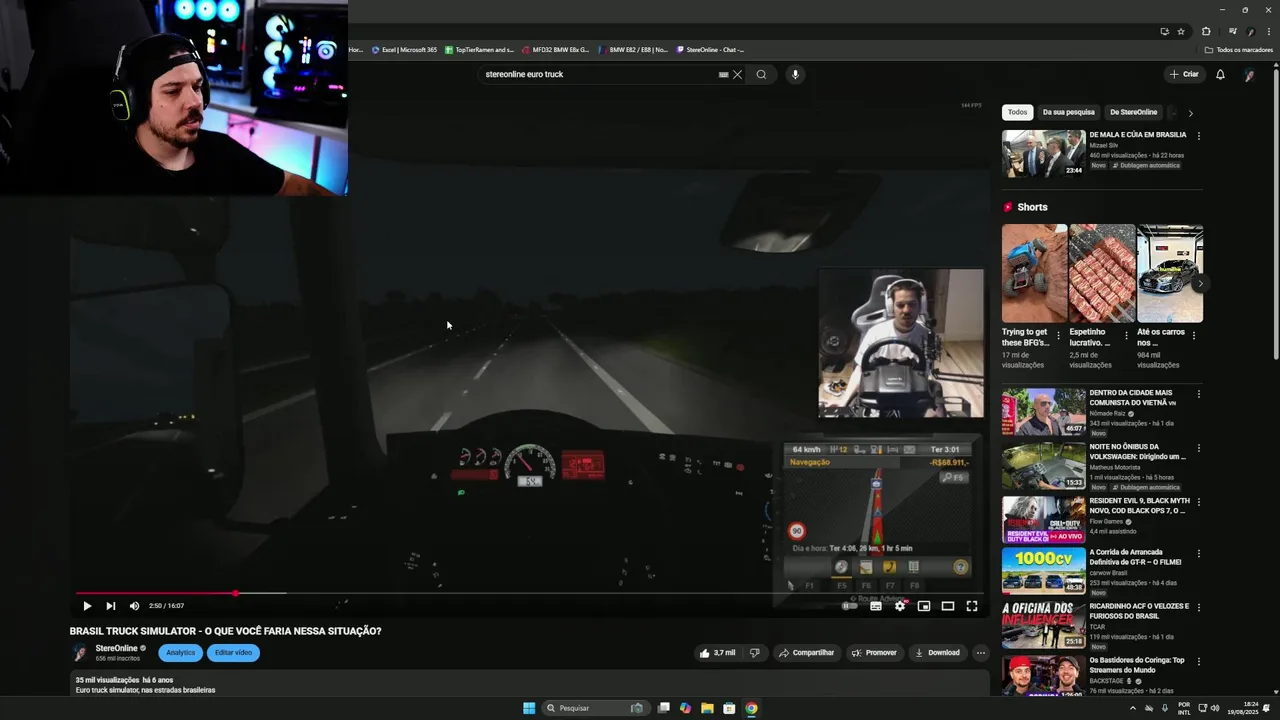Viewport: 1280px width, 720px height.
Task: Open more actions menu beside Download
Action: 981,653
